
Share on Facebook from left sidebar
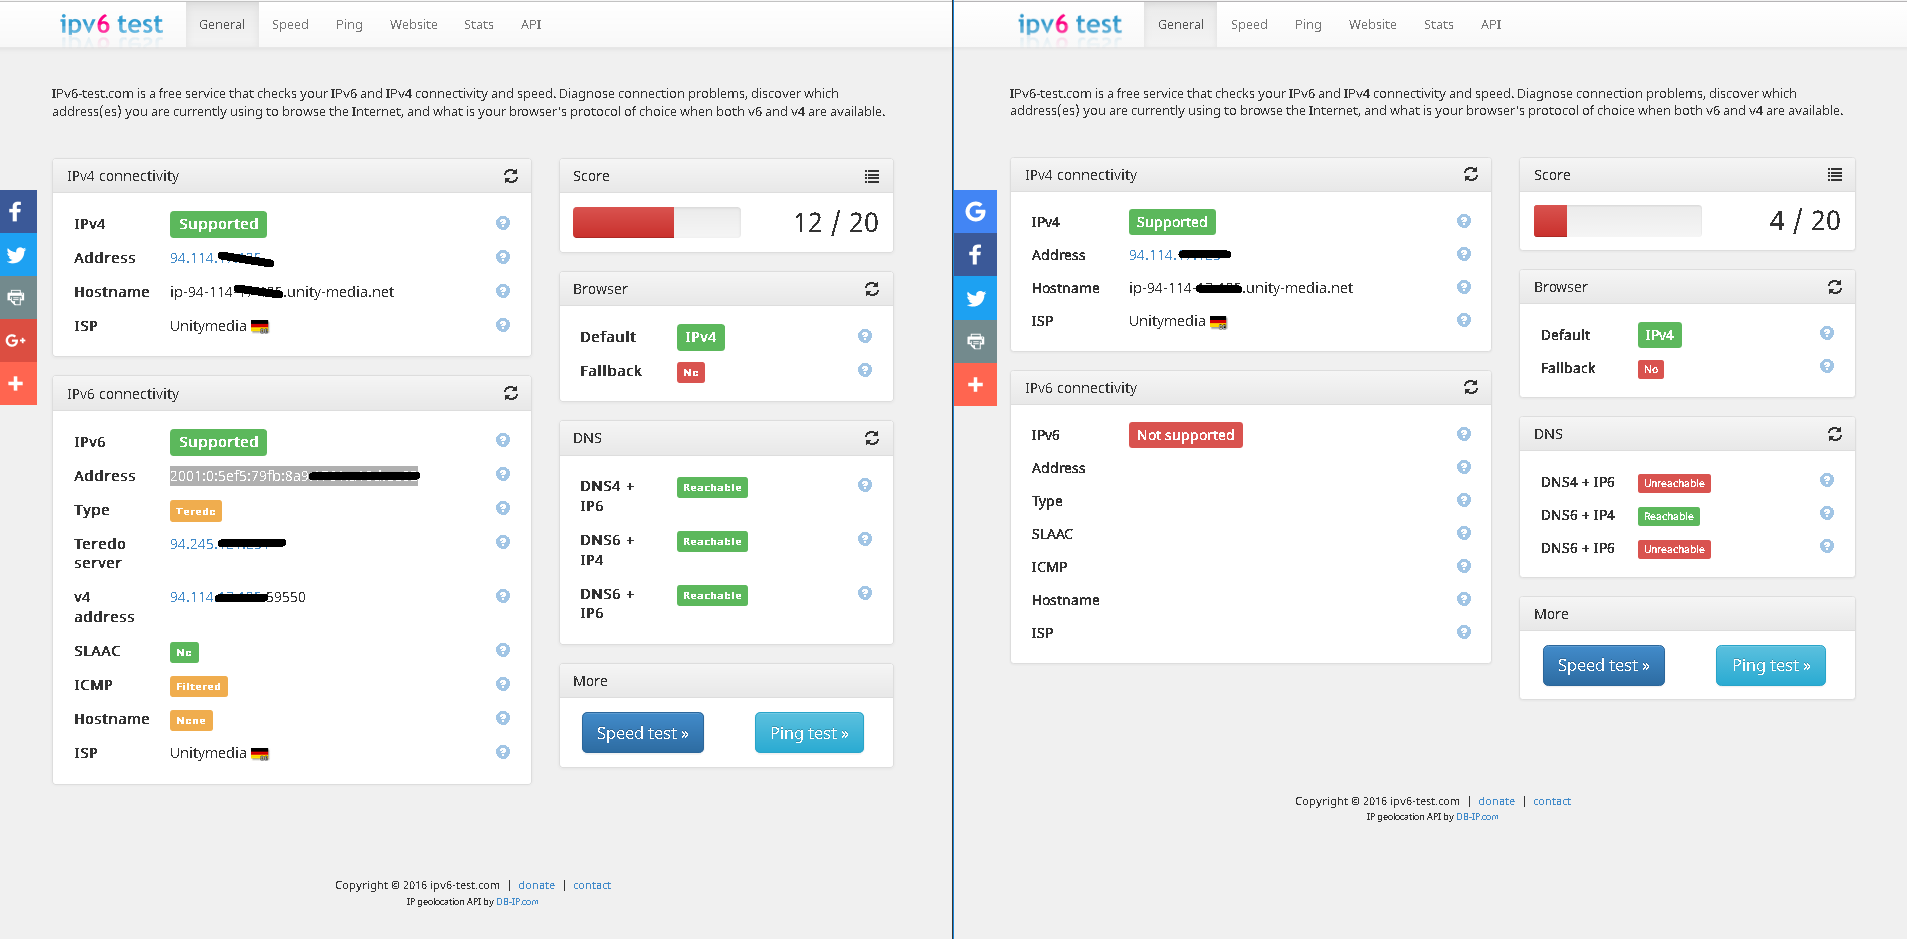(17, 212)
